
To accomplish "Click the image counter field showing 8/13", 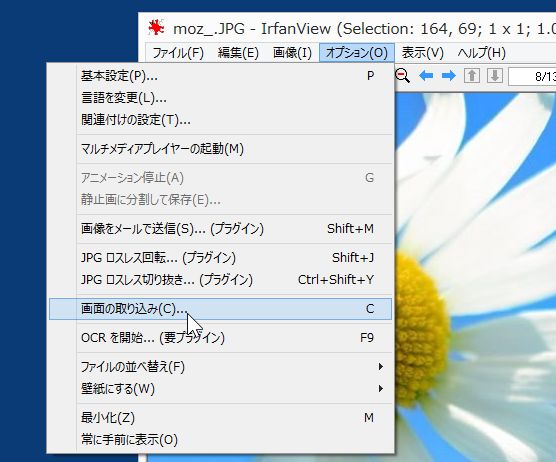I will coord(532,76).
